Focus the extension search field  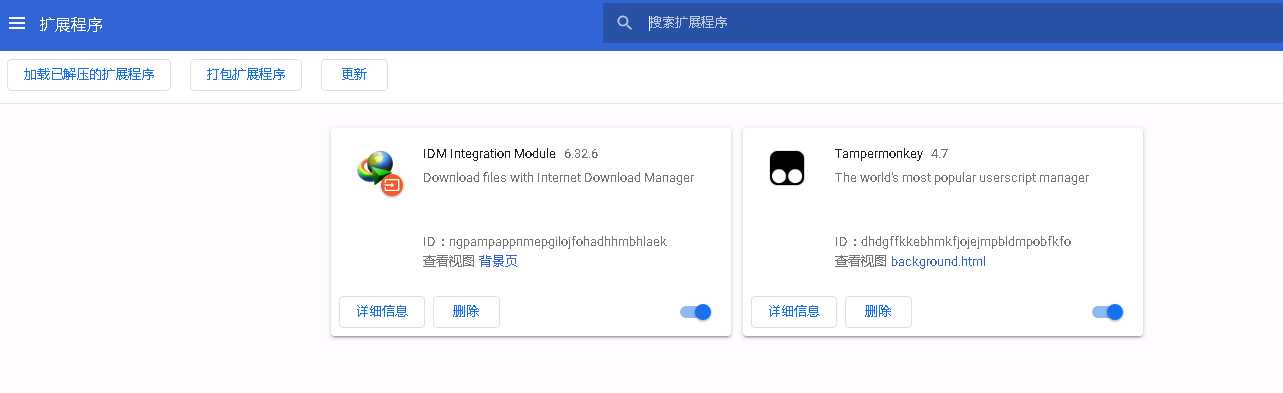(942, 22)
